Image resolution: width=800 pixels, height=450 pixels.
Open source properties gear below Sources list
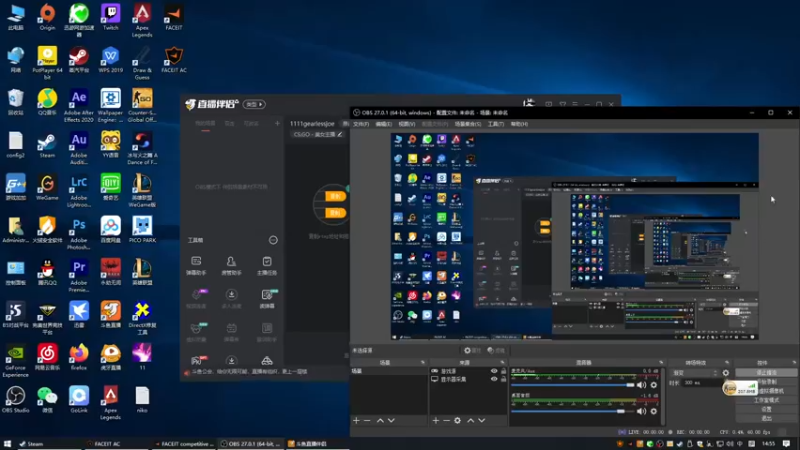[x=457, y=420]
